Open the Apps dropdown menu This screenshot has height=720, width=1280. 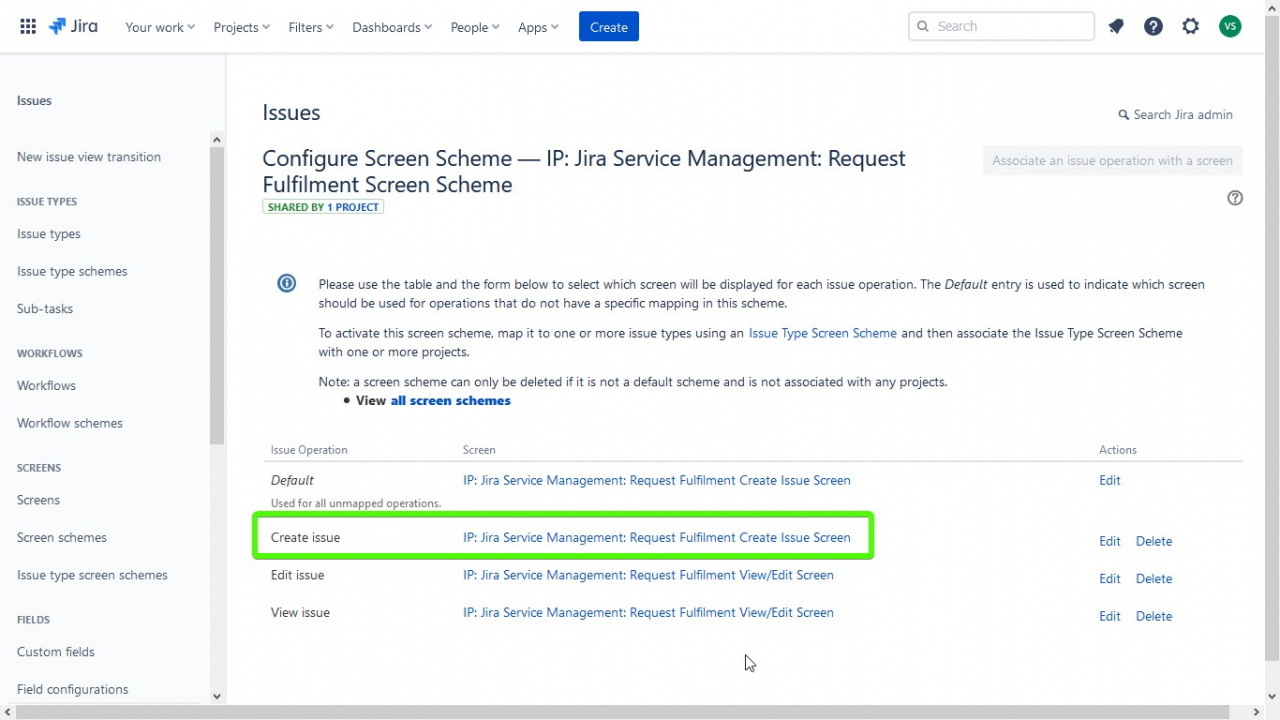click(538, 27)
